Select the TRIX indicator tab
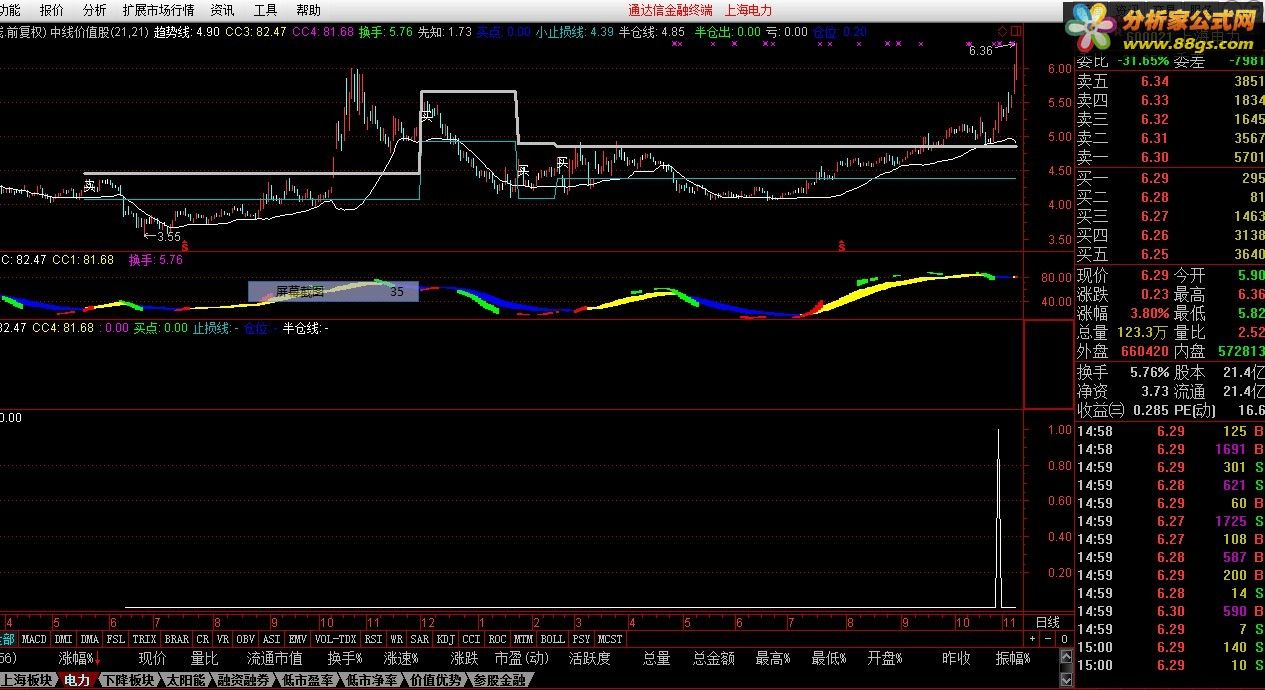 (144, 638)
